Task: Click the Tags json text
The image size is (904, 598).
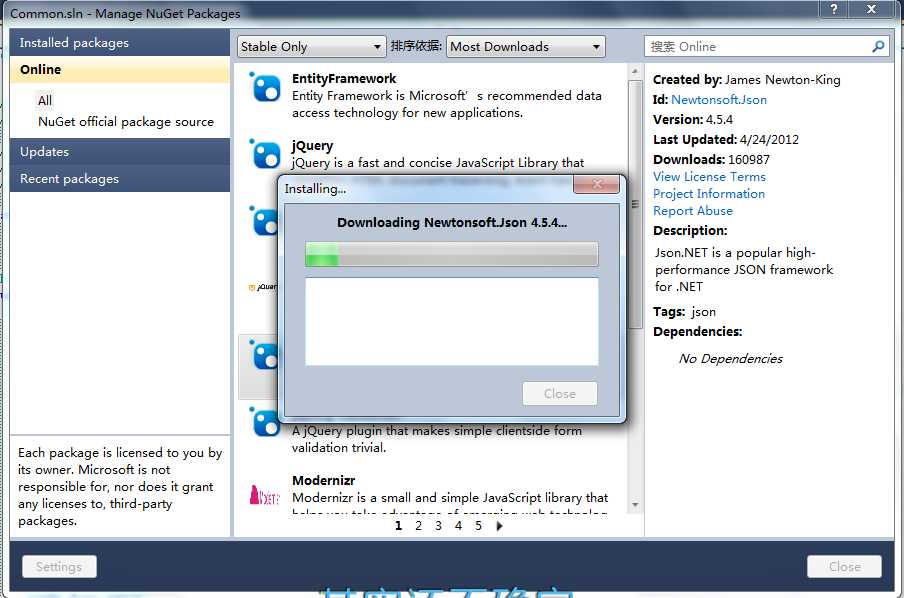Action: tap(684, 312)
